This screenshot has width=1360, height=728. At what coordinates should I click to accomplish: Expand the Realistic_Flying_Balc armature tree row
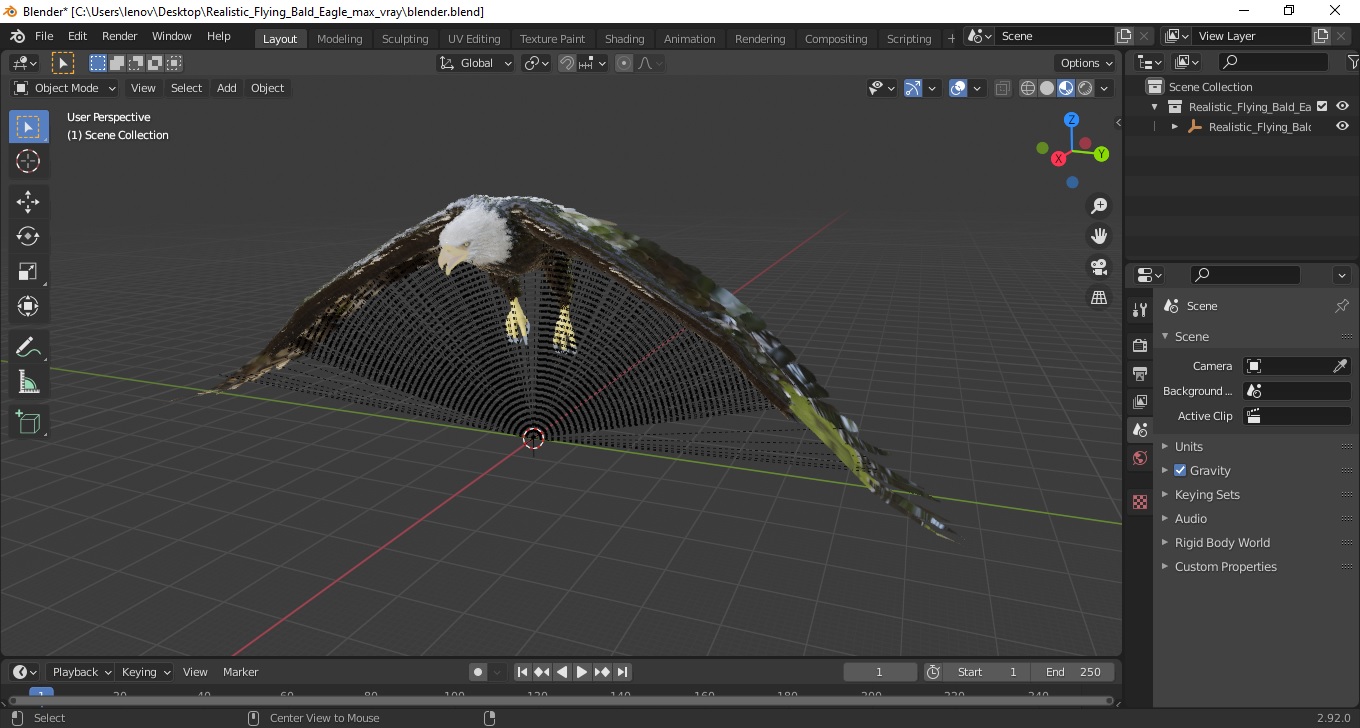pyautogui.click(x=1175, y=127)
